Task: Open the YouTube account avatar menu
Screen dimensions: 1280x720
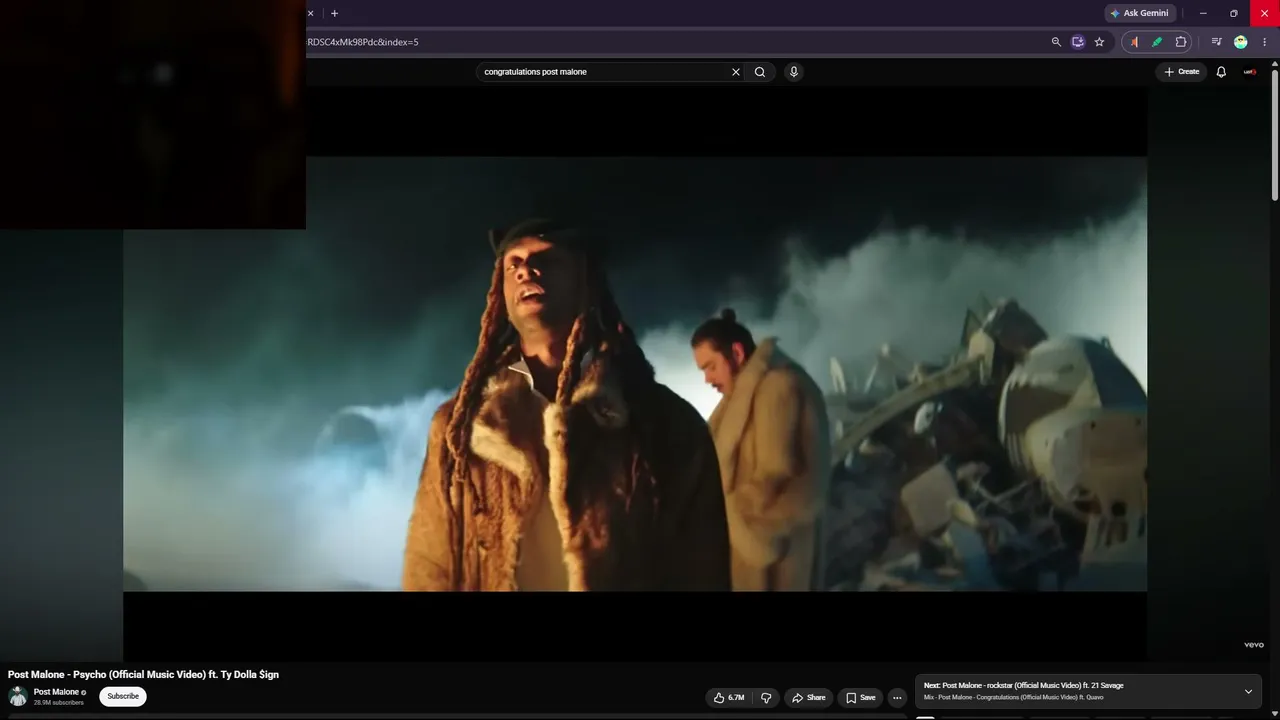Action: point(1250,72)
